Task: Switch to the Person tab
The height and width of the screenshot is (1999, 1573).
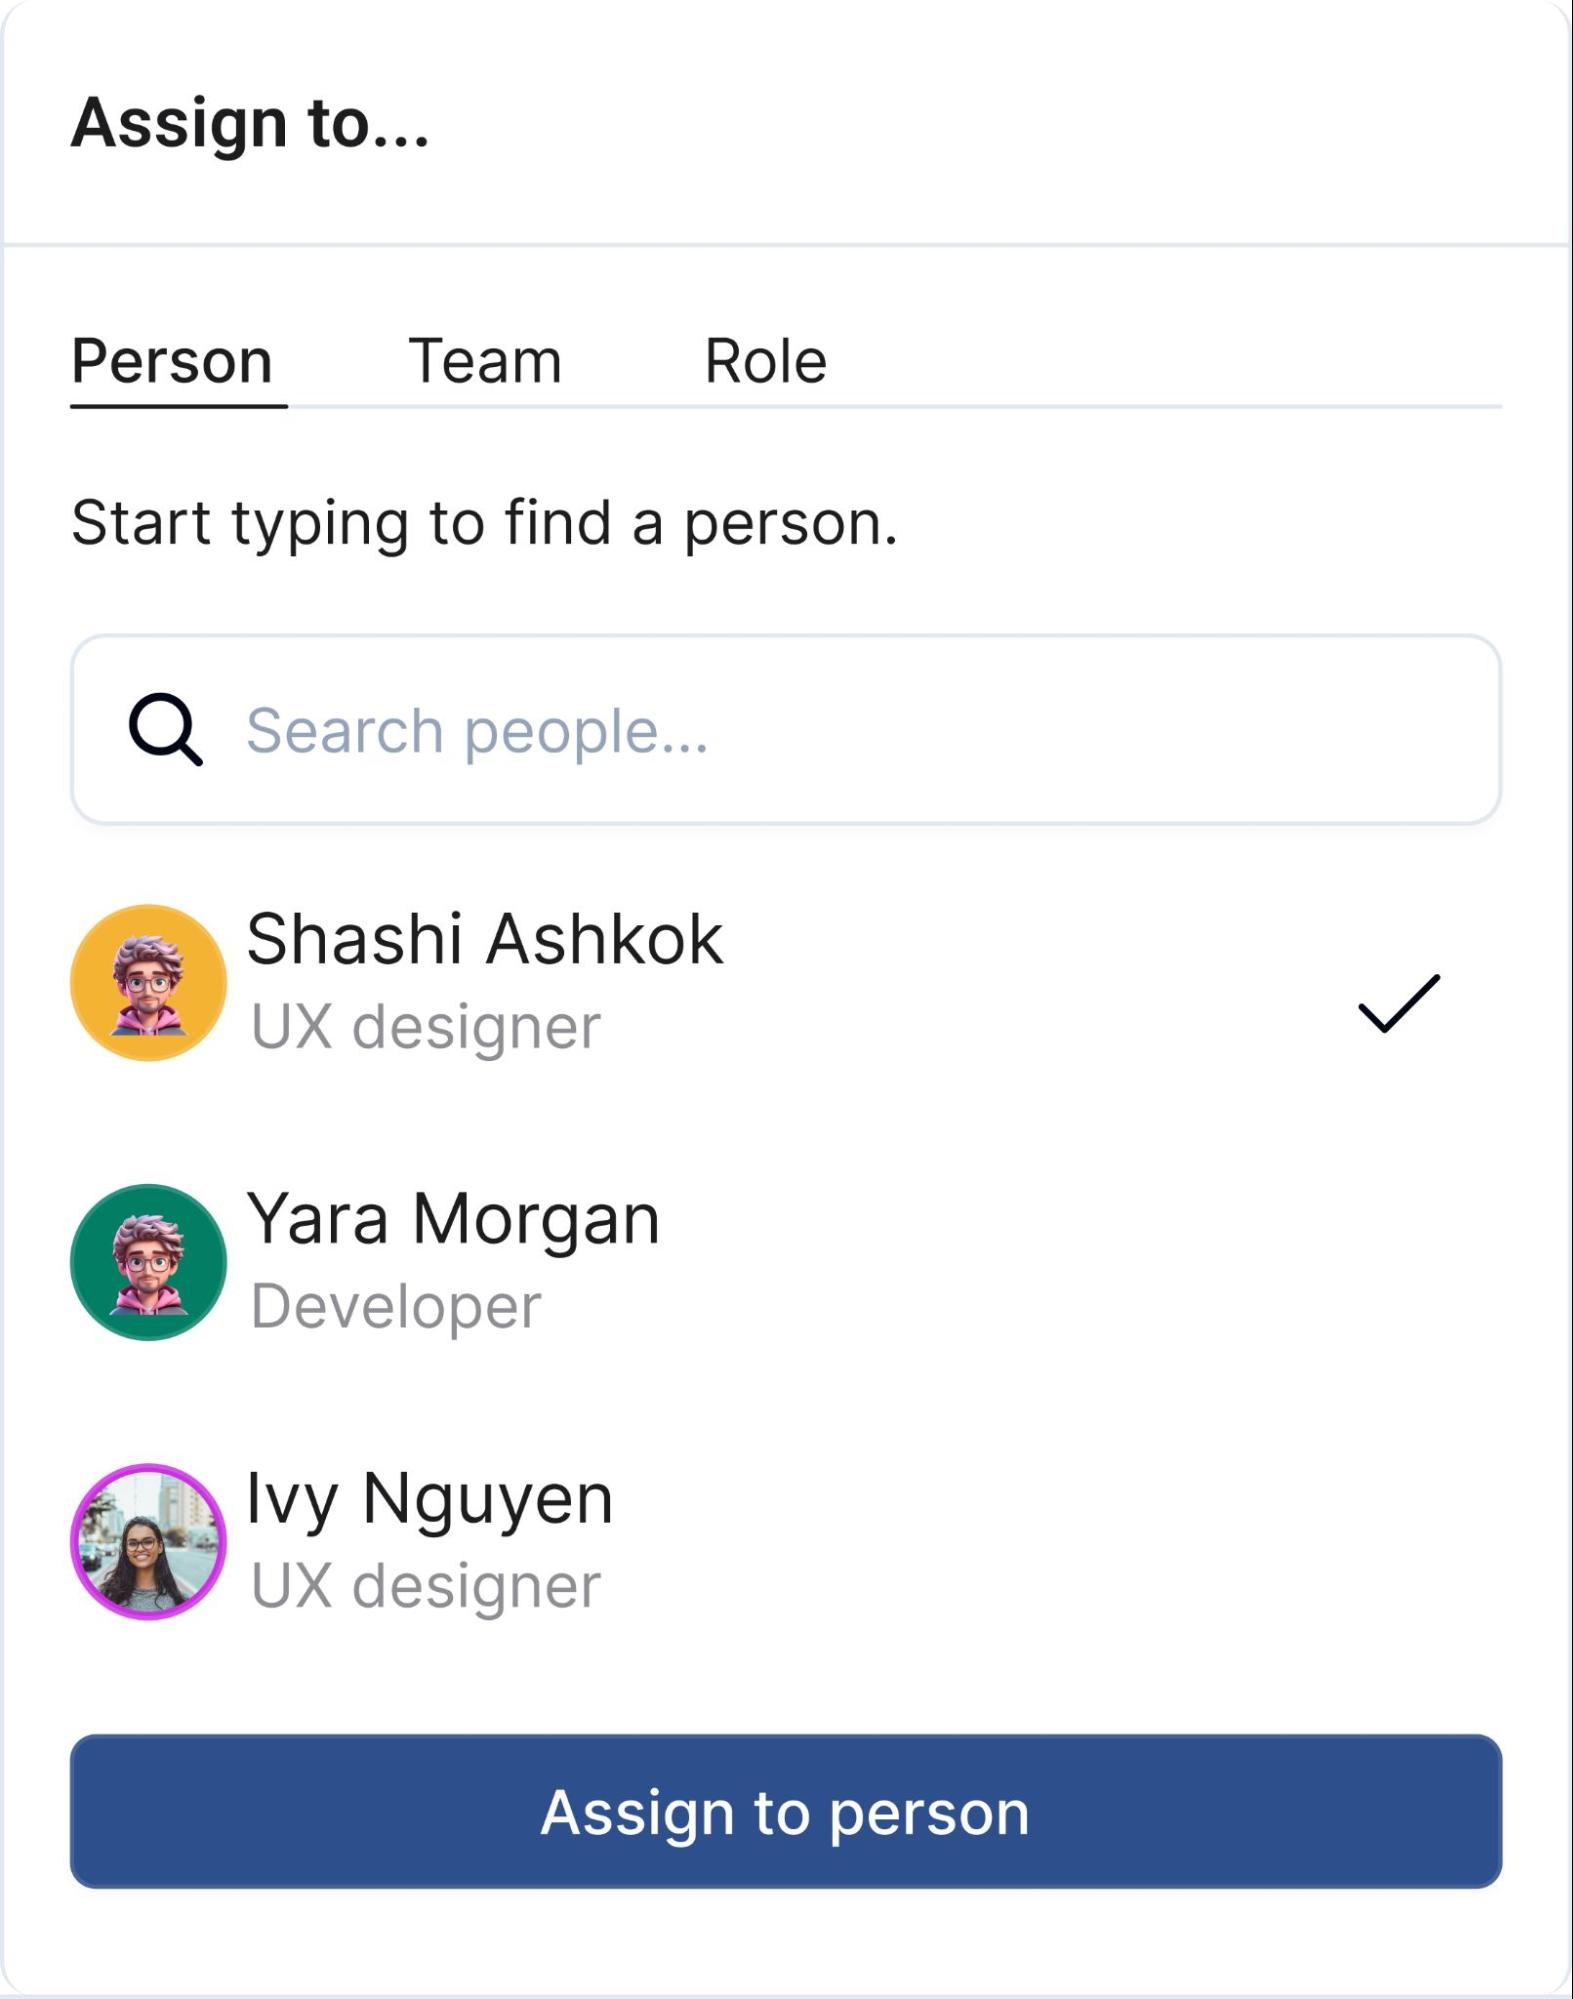Action: tap(172, 361)
